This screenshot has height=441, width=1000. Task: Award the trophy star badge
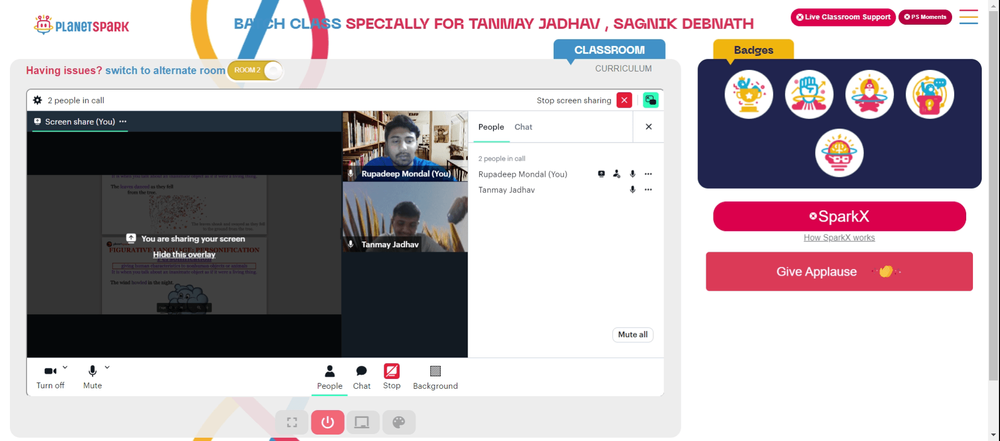[749, 94]
